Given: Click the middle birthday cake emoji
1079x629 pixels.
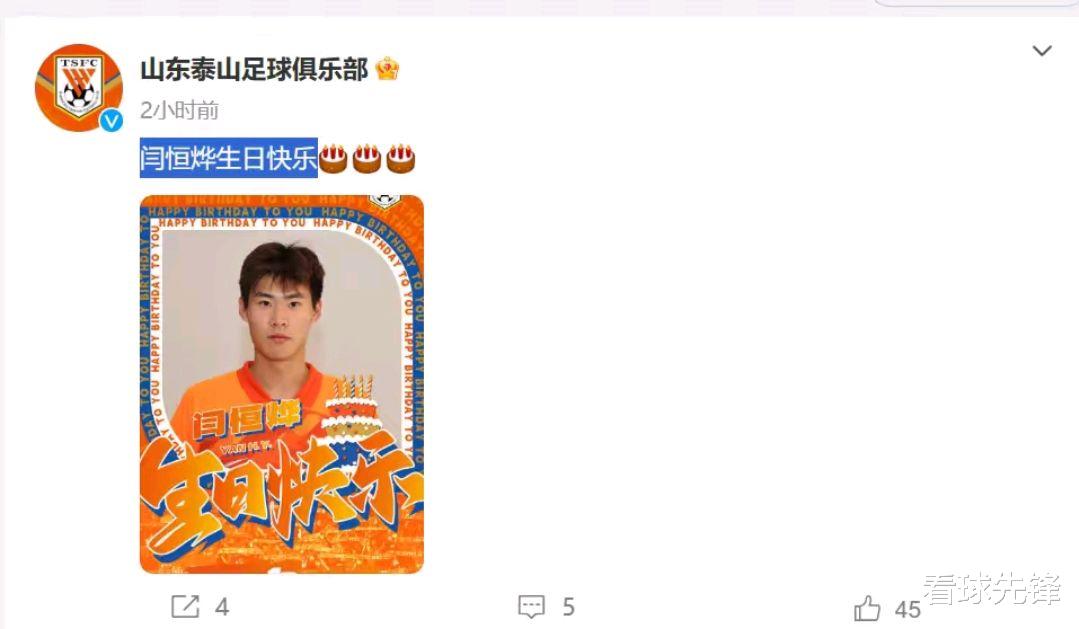Looking at the screenshot, I should (x=367, y=158).
